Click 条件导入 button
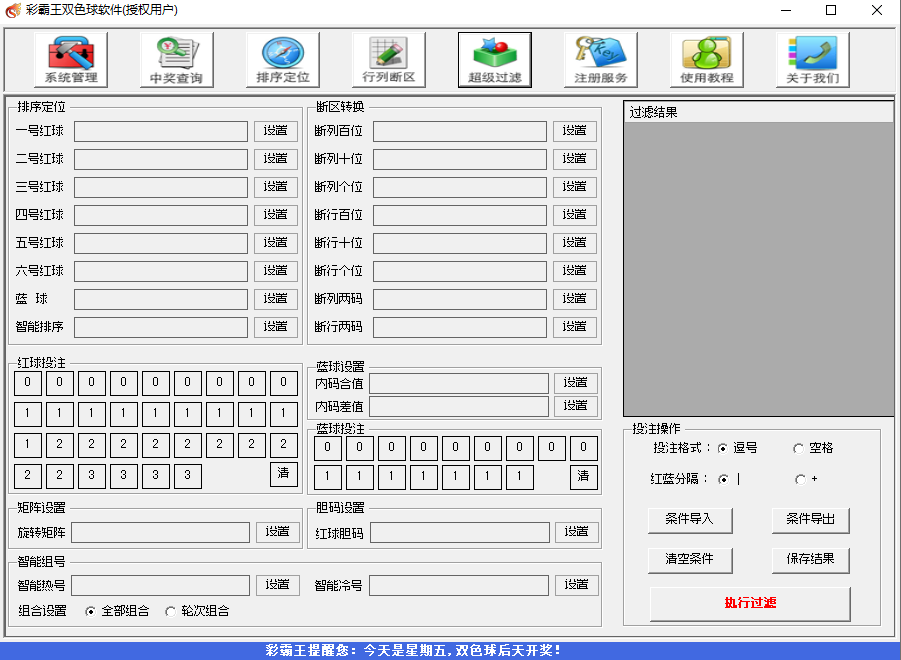901x660 pixels. point(690,520)
